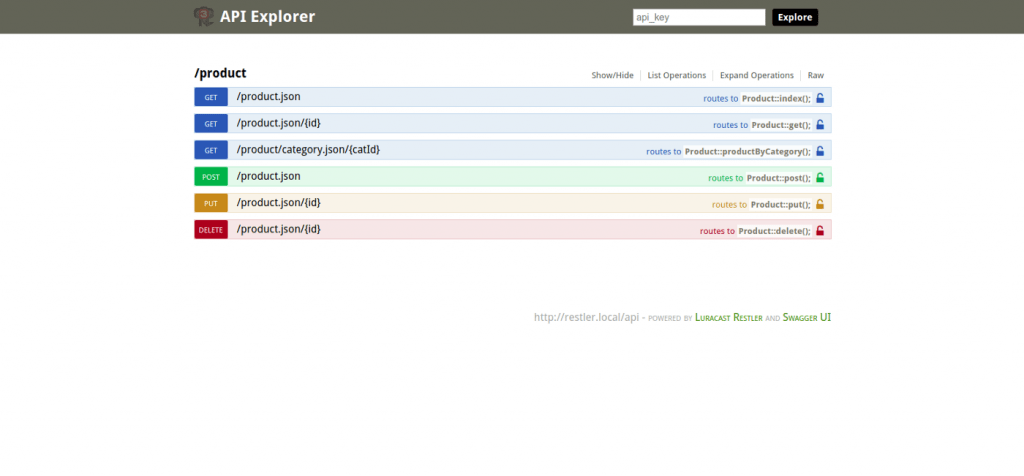Open the Luracast Restler footer link
Image resolution: width=1024 pixels, height=476 pixels.
(729, 317)
